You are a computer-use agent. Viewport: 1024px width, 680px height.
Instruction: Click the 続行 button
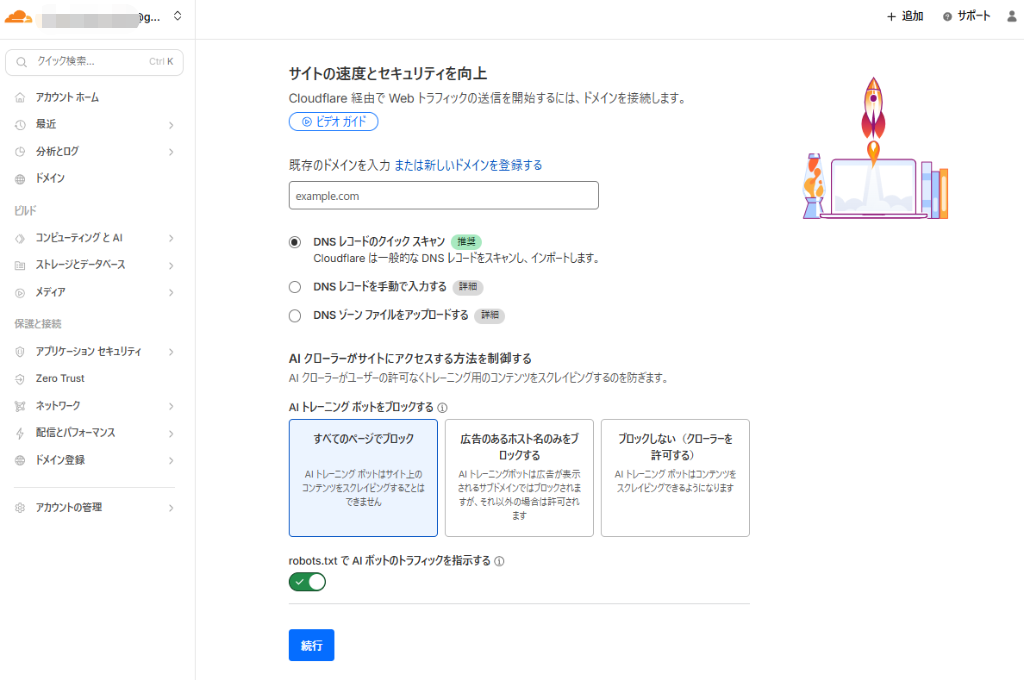(311, 645)
